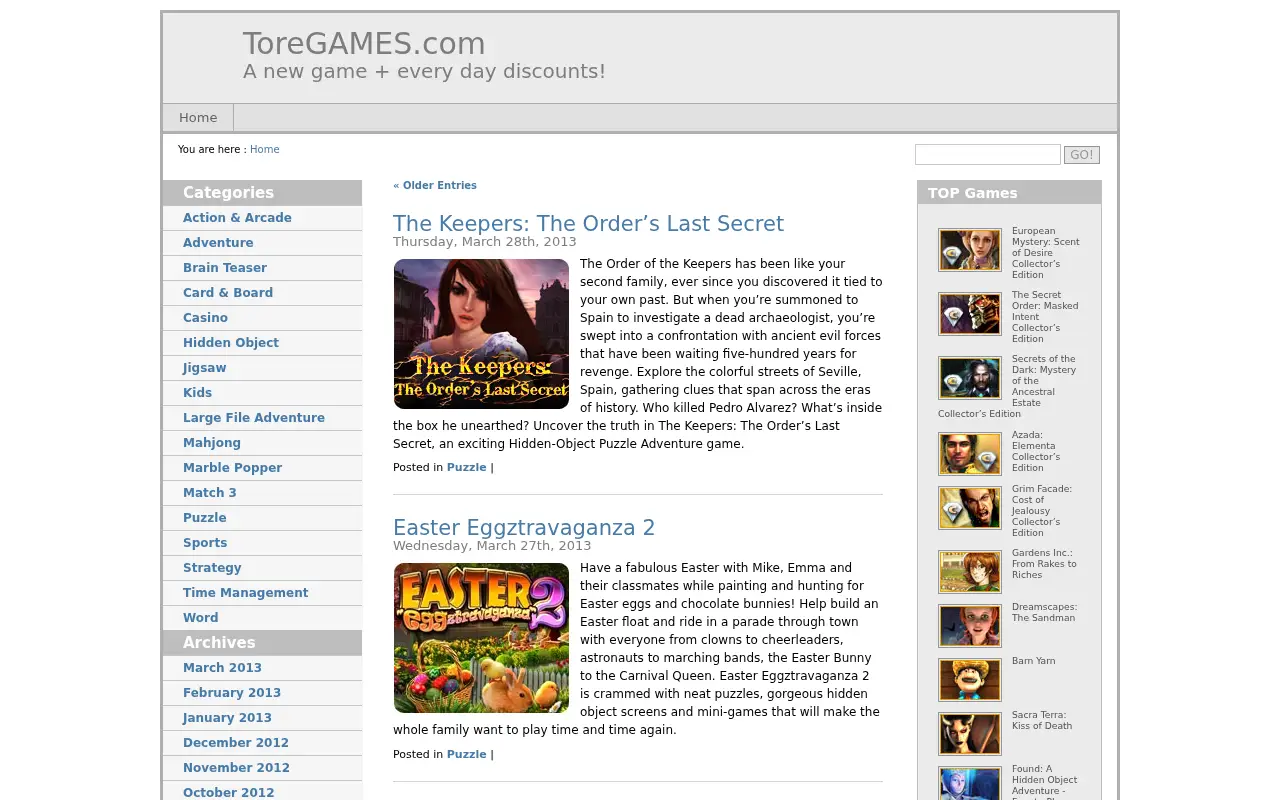Open Secrets of the Dark thumbnail icon
The image size is (1280, 800).
coord(969,378)
